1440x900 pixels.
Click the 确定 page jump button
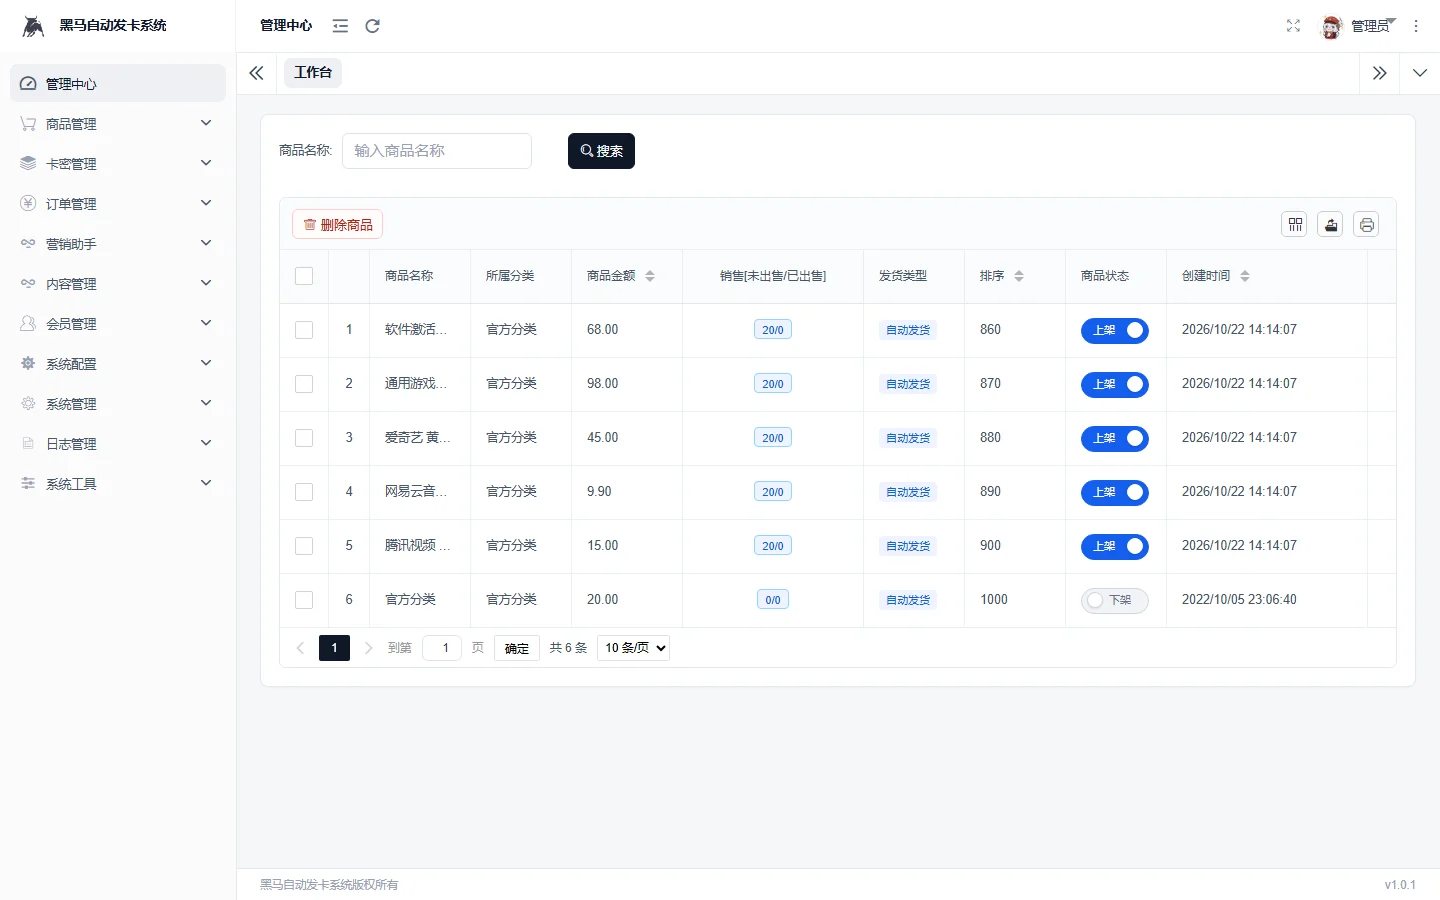pos(517,648)
